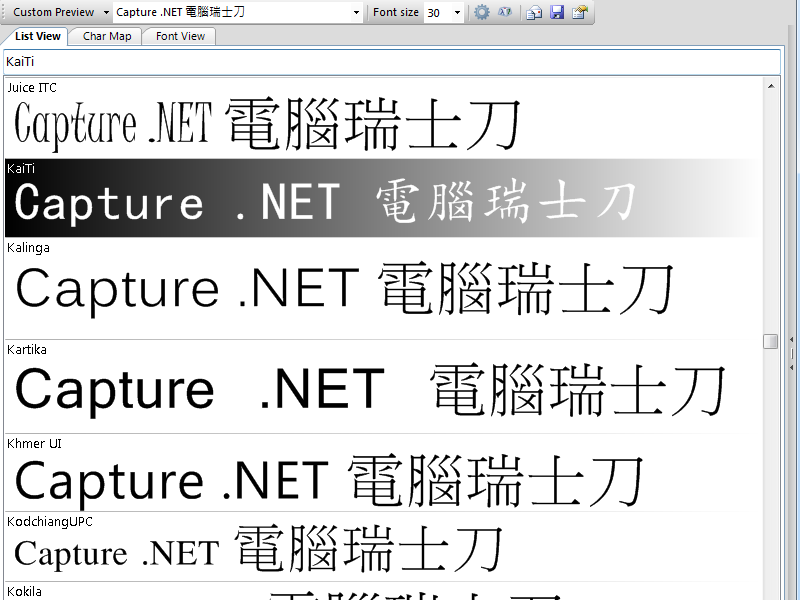
Task: Click the KaiTi font name field
Action: [391, 62]
